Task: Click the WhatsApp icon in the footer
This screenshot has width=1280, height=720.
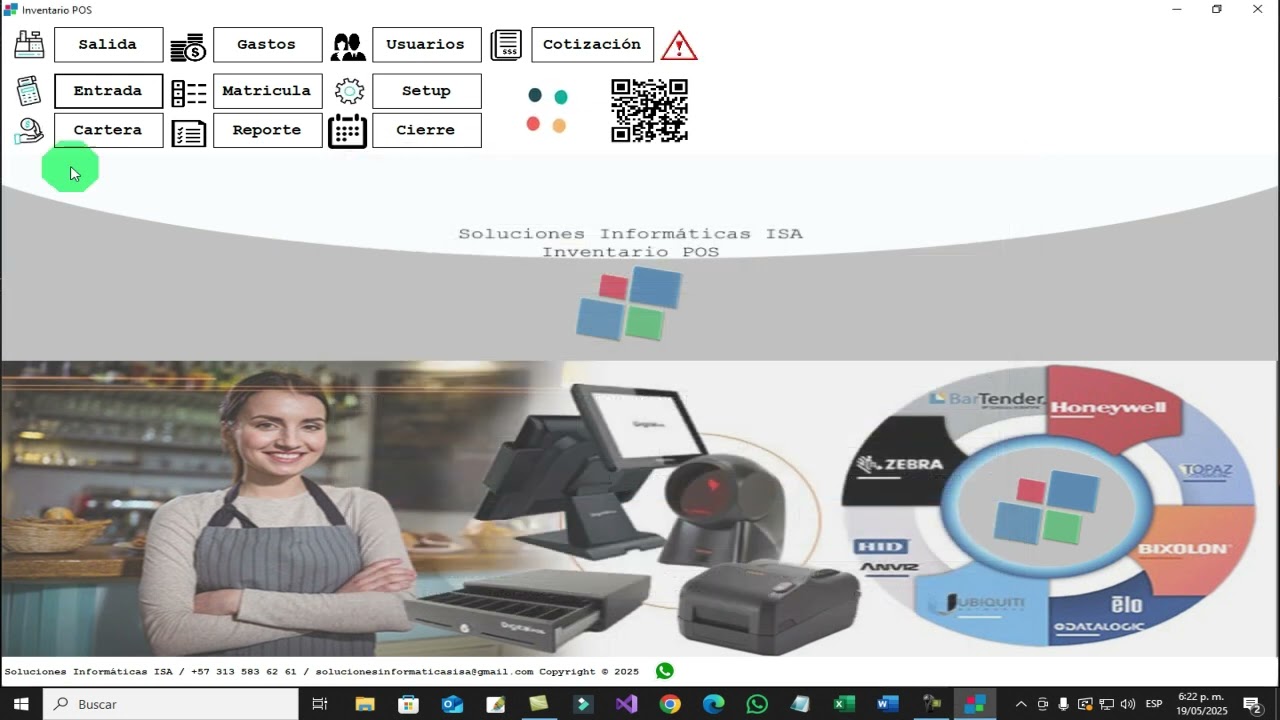Action: coord(665,671)
